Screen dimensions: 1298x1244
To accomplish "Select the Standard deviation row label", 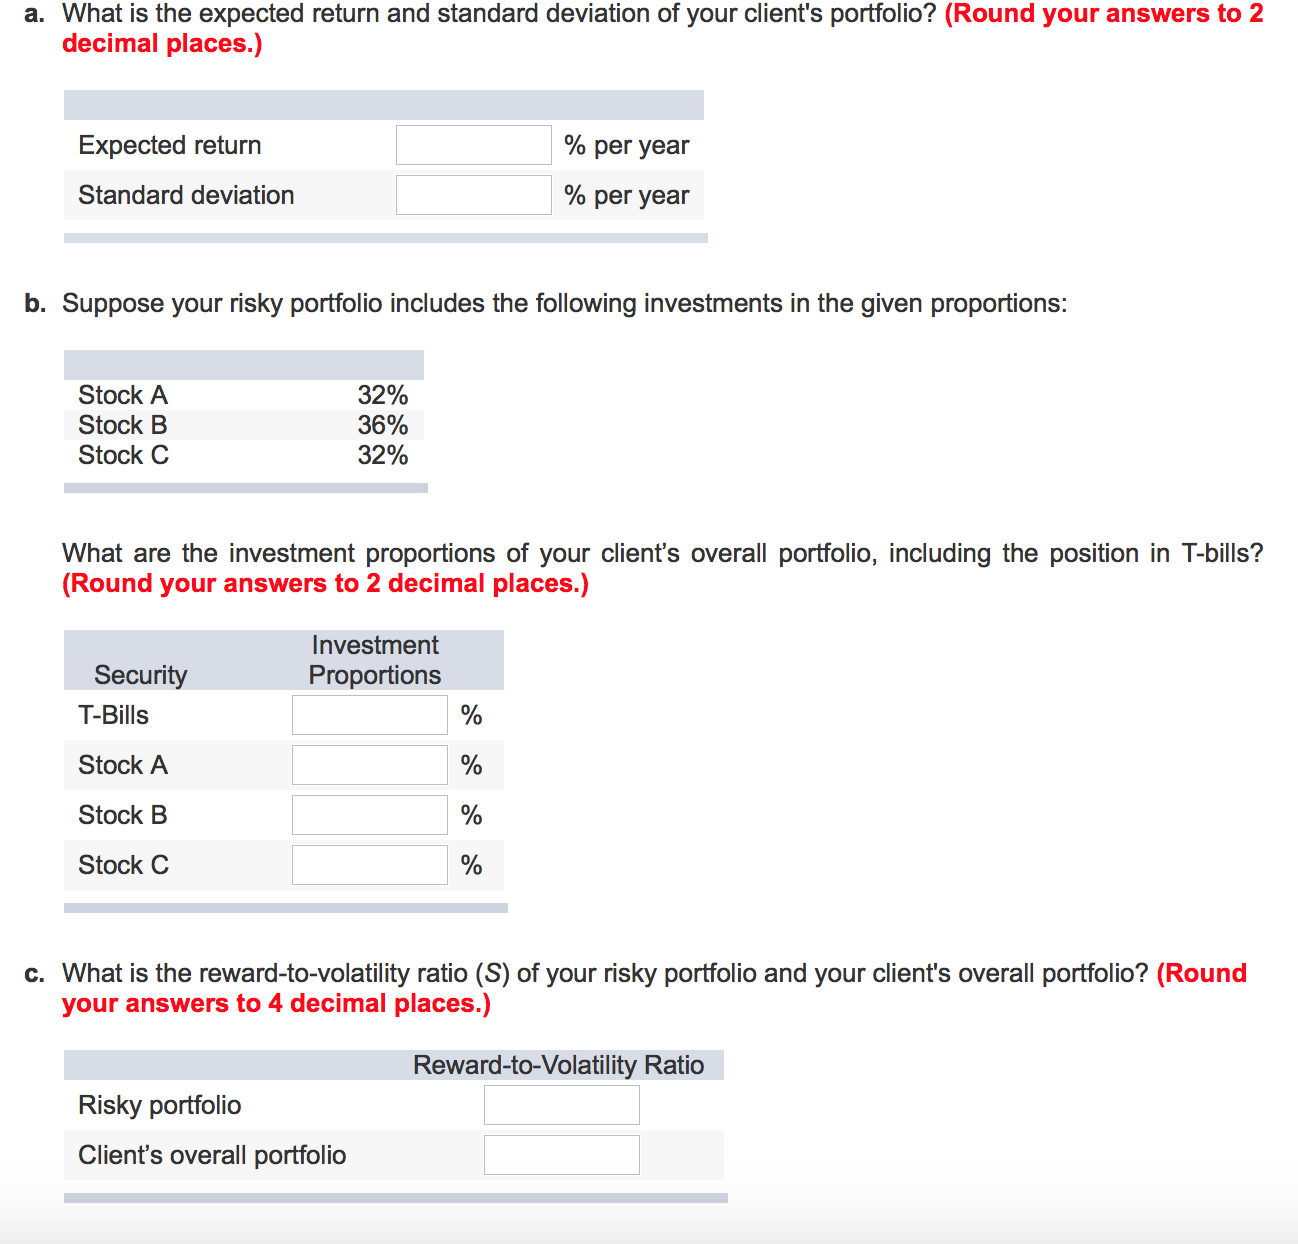I will pos(186,194).
